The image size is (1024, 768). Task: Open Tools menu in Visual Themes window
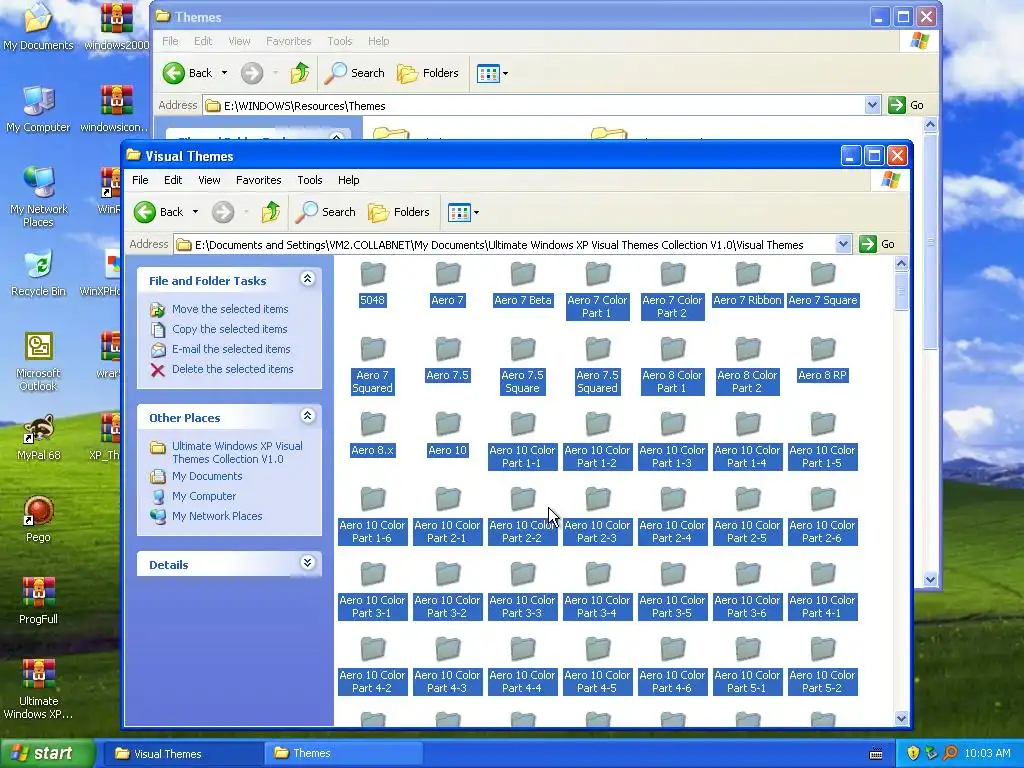click(310, 180)
